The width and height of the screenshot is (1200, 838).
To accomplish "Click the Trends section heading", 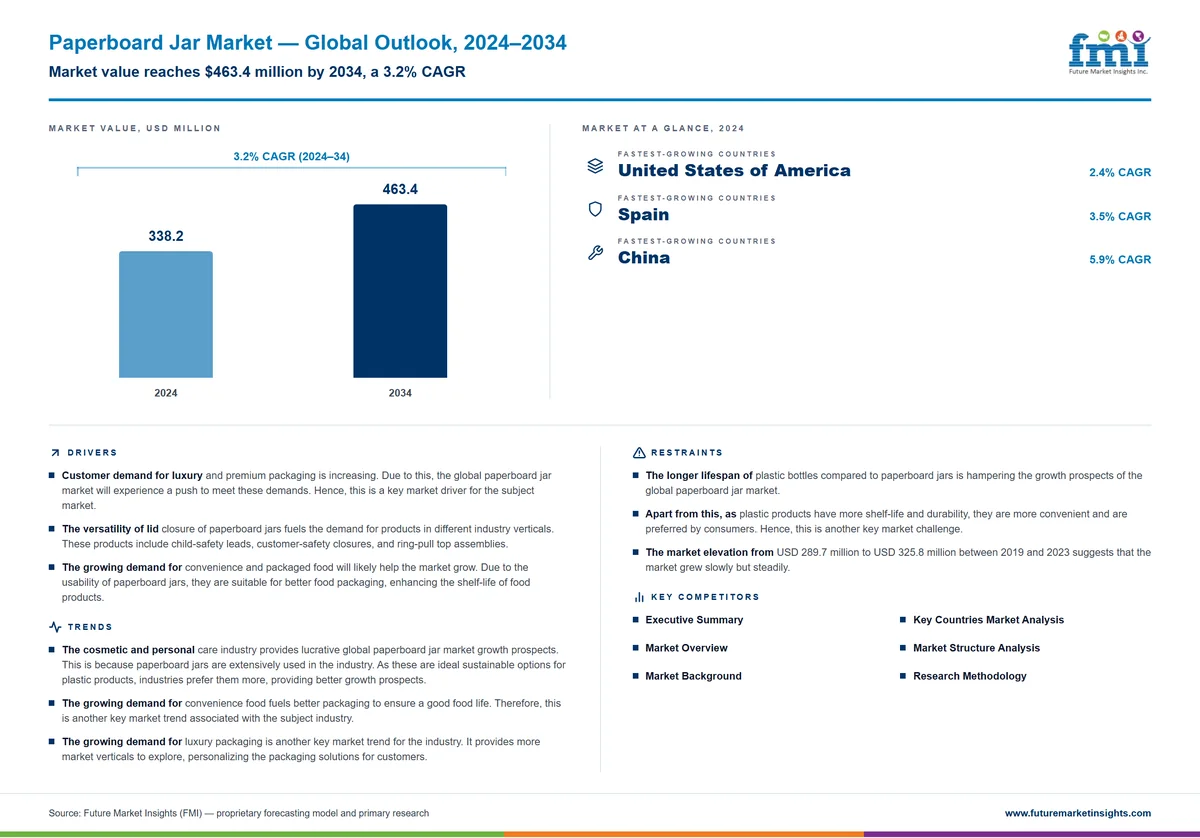I will [90, 627].
